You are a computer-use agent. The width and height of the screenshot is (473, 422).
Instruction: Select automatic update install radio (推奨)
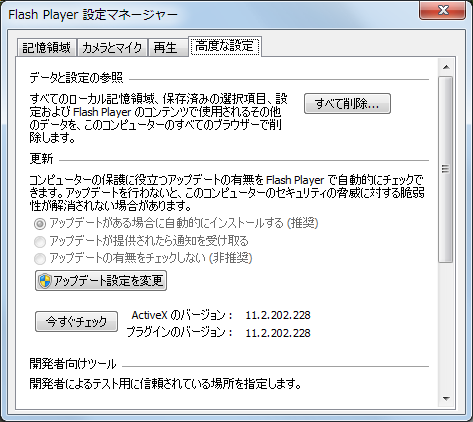[x=40, y=224]
